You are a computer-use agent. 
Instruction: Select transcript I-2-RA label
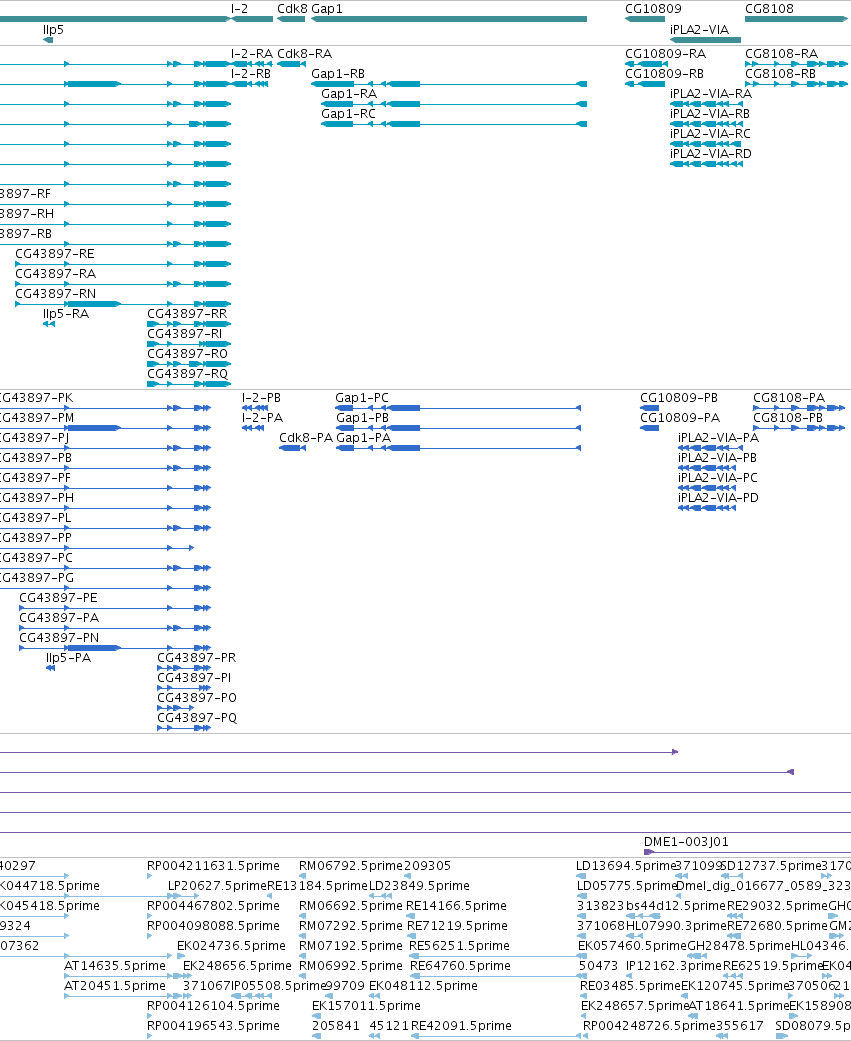[252, 54]
